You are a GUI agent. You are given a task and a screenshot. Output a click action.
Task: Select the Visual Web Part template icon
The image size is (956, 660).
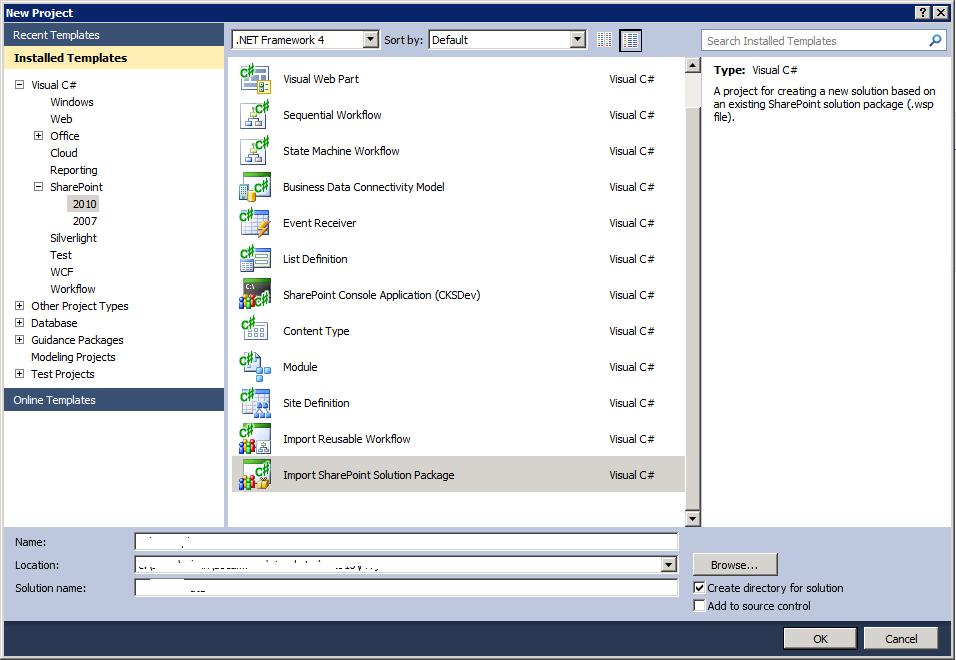pos(255,79)
